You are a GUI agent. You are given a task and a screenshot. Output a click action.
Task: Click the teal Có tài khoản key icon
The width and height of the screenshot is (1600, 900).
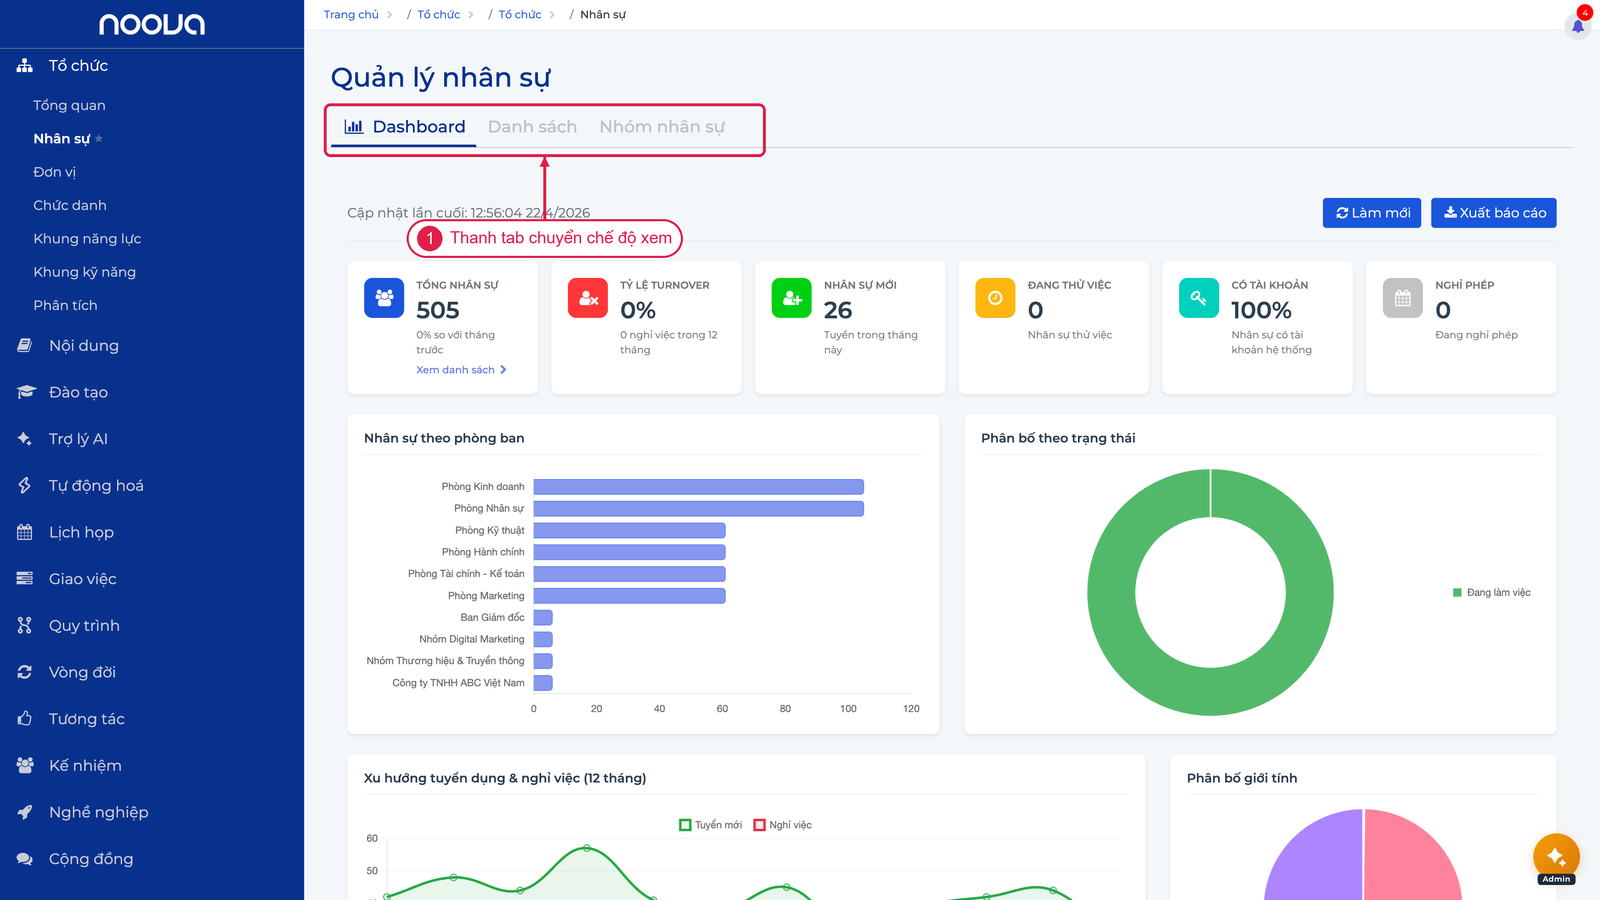pos(1199,298)
